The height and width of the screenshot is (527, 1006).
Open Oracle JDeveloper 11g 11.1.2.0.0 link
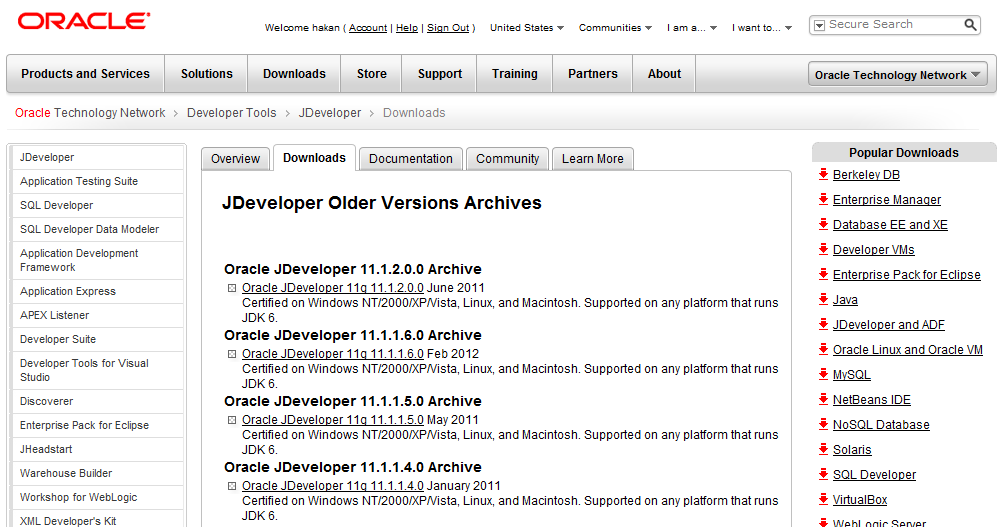(332, 288)
